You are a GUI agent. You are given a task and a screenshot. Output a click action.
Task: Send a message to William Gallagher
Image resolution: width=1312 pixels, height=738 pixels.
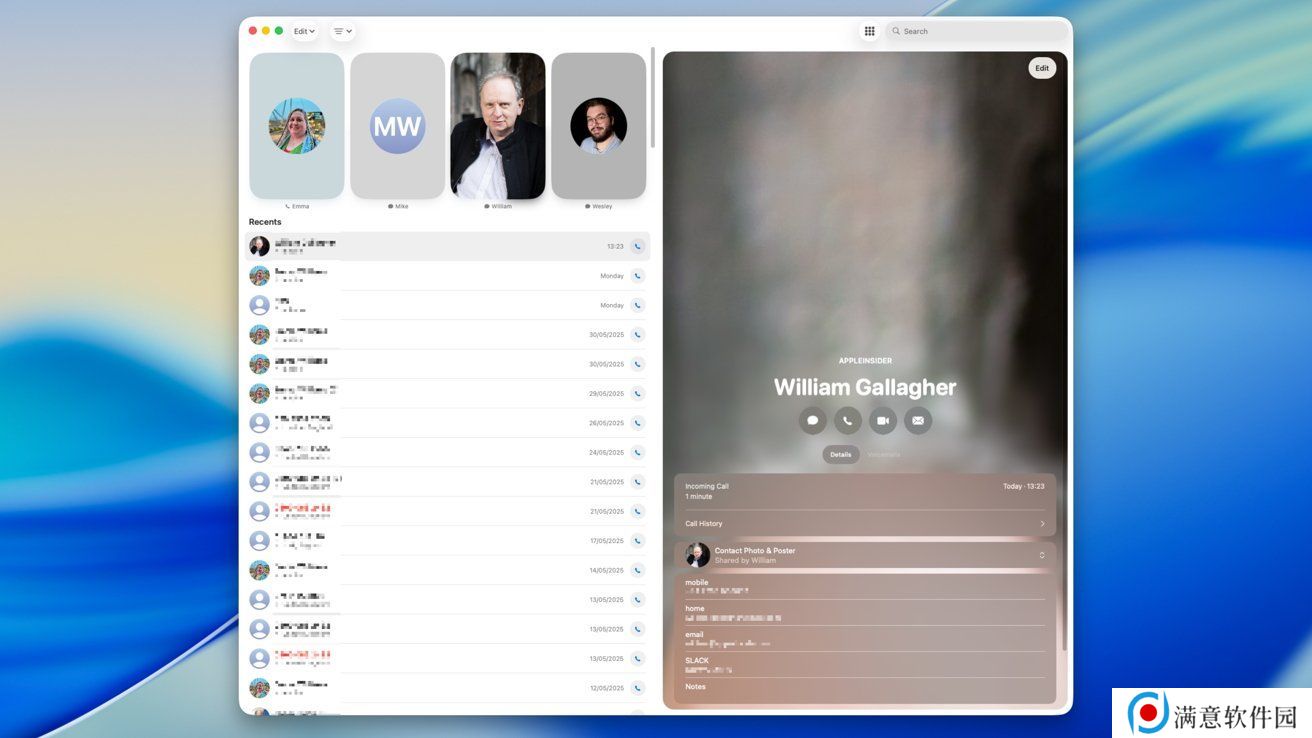tap(812, 421)
